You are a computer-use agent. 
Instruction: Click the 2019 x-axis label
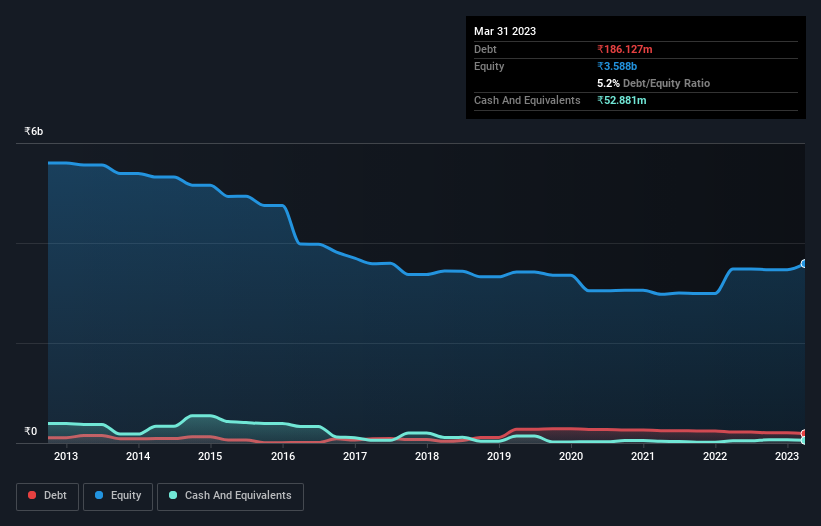click(499, 456)
